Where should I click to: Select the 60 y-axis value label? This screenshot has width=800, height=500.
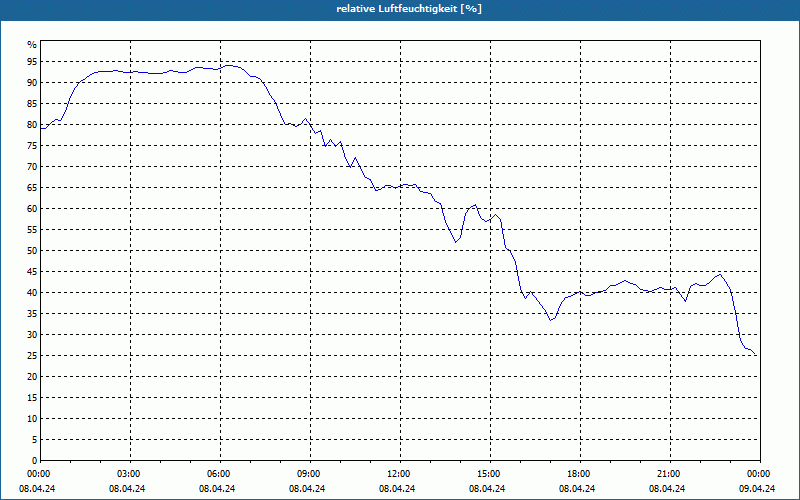point(32,209)
